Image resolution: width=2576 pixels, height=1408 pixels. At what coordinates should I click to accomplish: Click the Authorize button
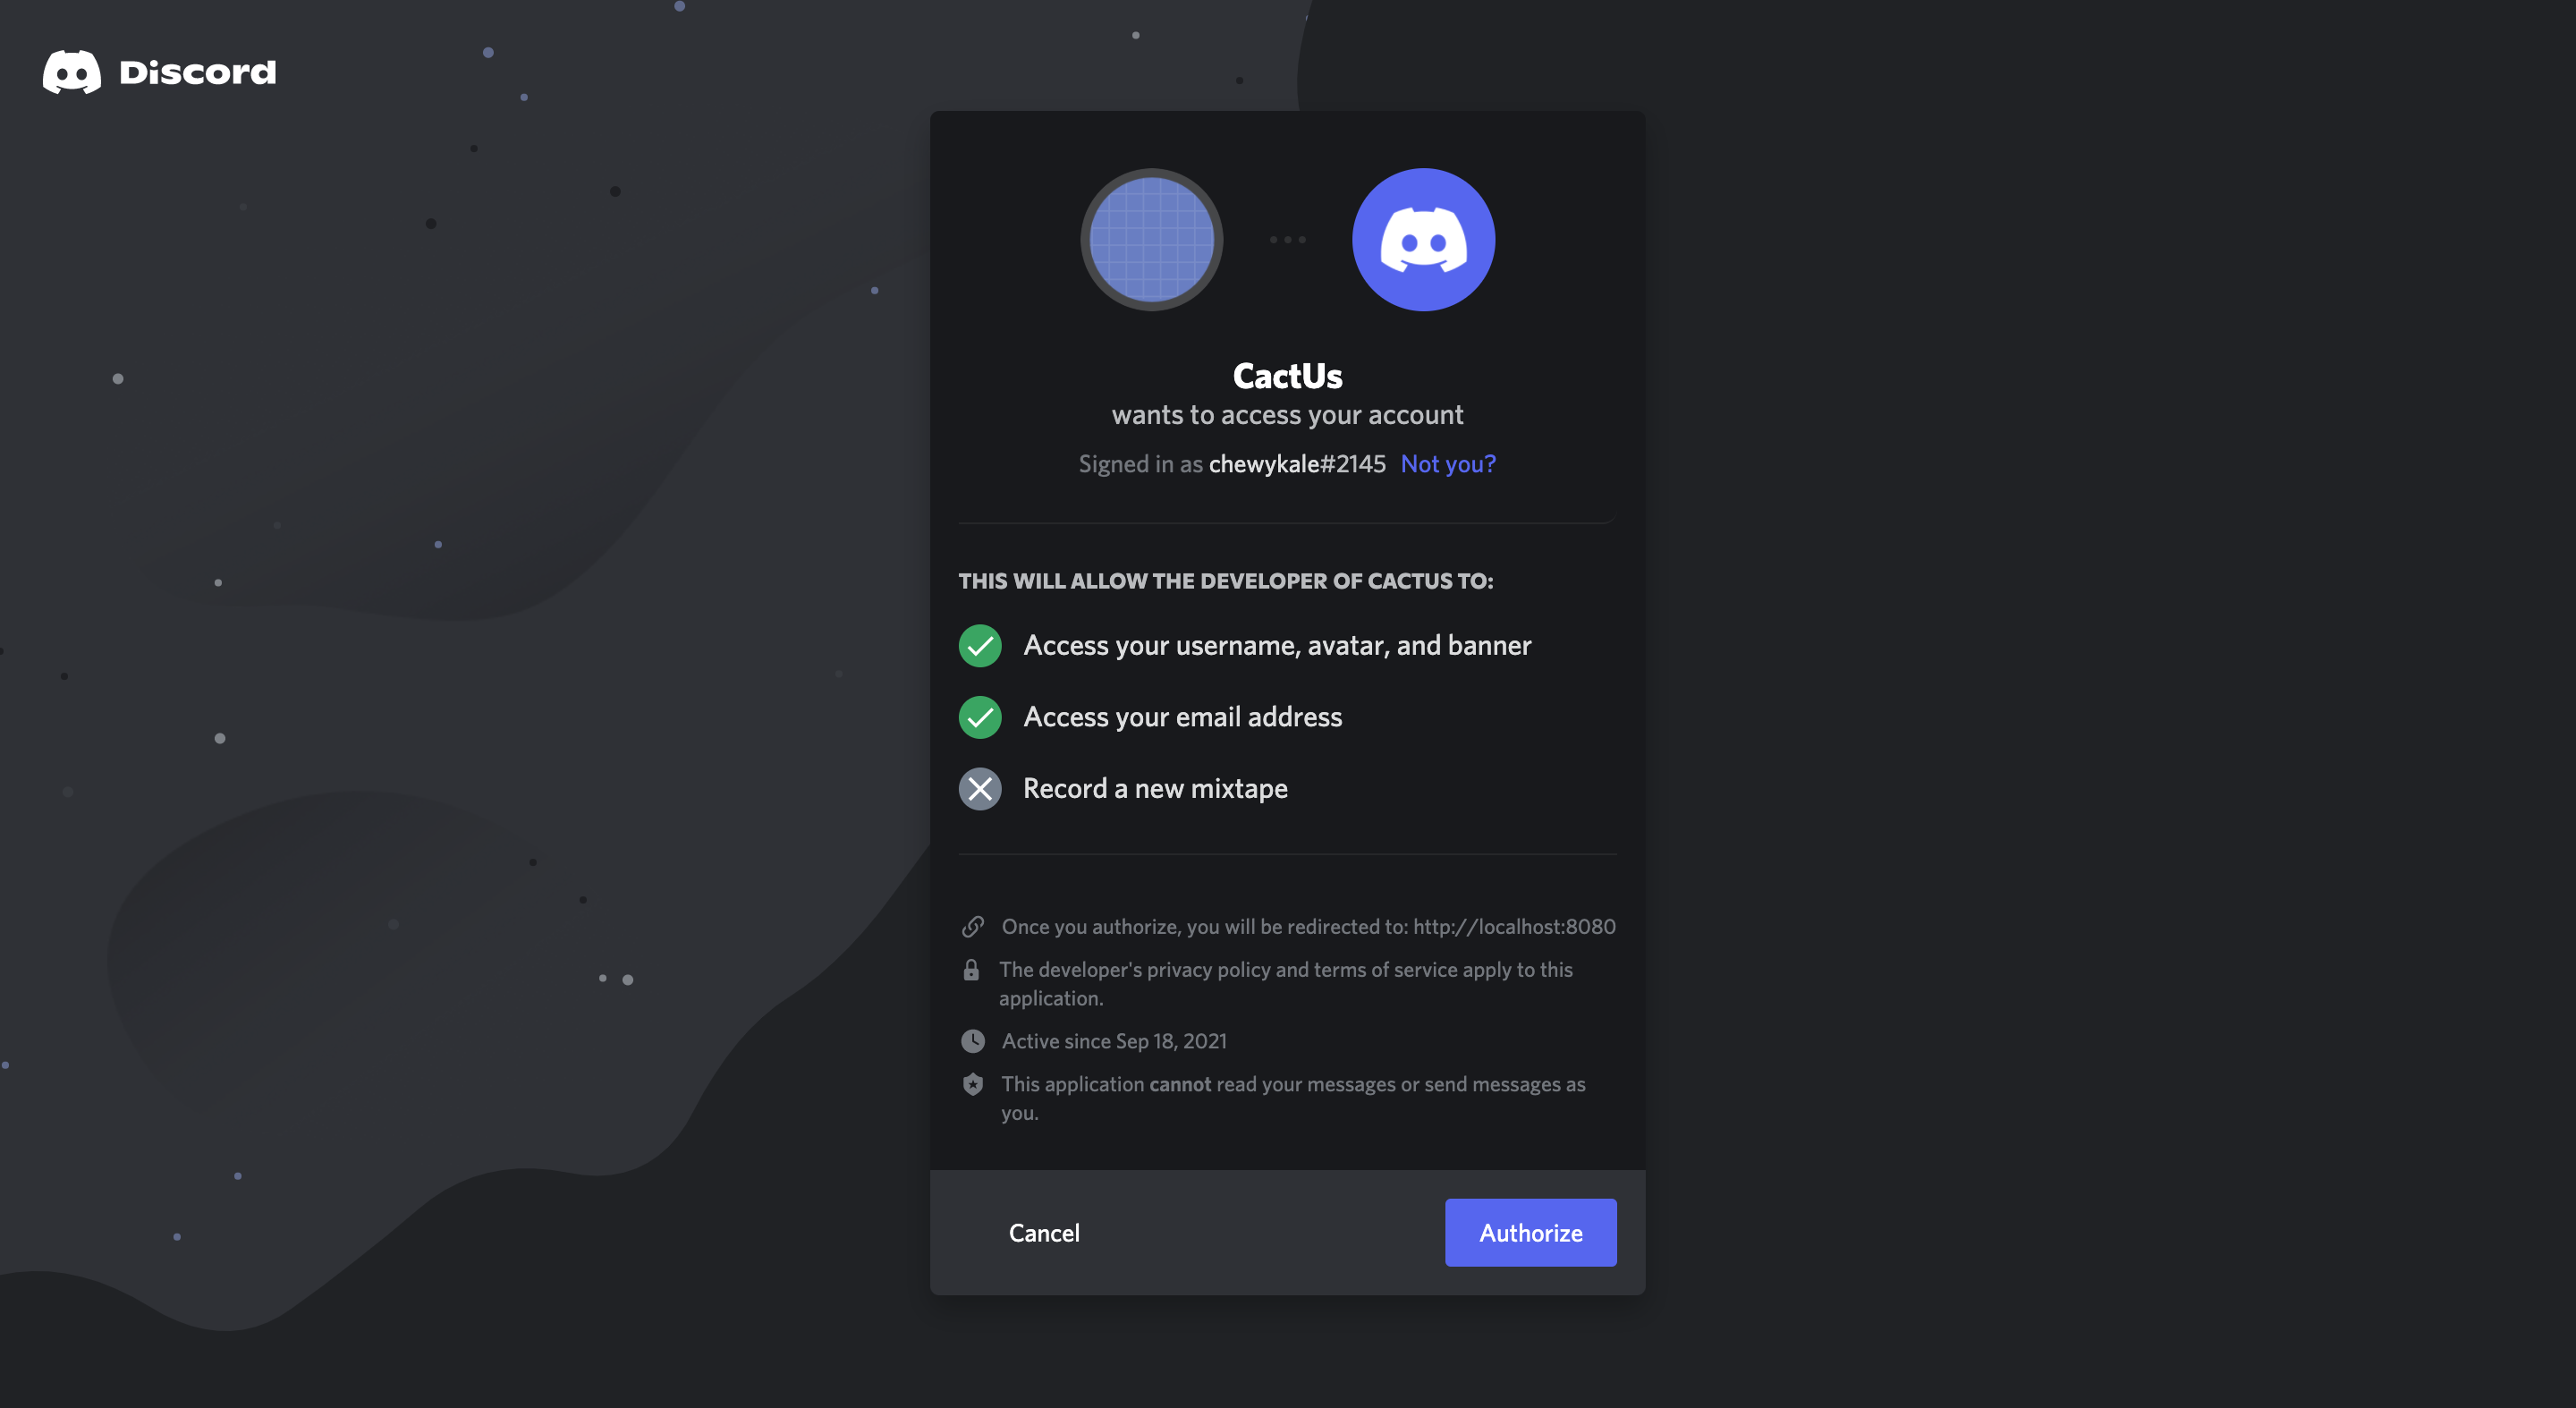coord(1530,1233)
